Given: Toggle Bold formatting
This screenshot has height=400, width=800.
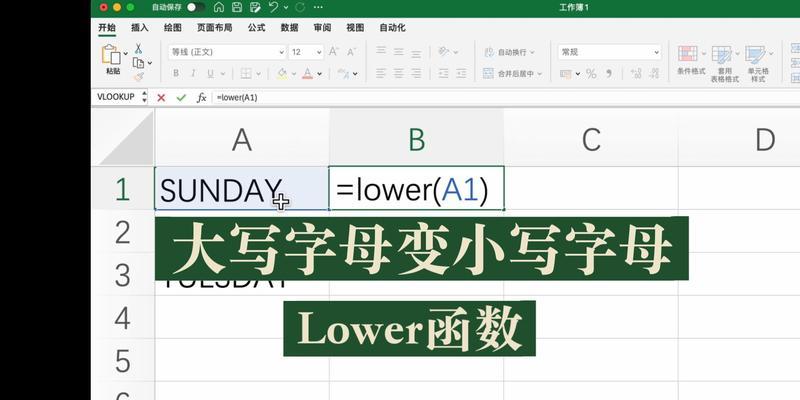Looking at the screenshot, I should click(x=176, y=73).
